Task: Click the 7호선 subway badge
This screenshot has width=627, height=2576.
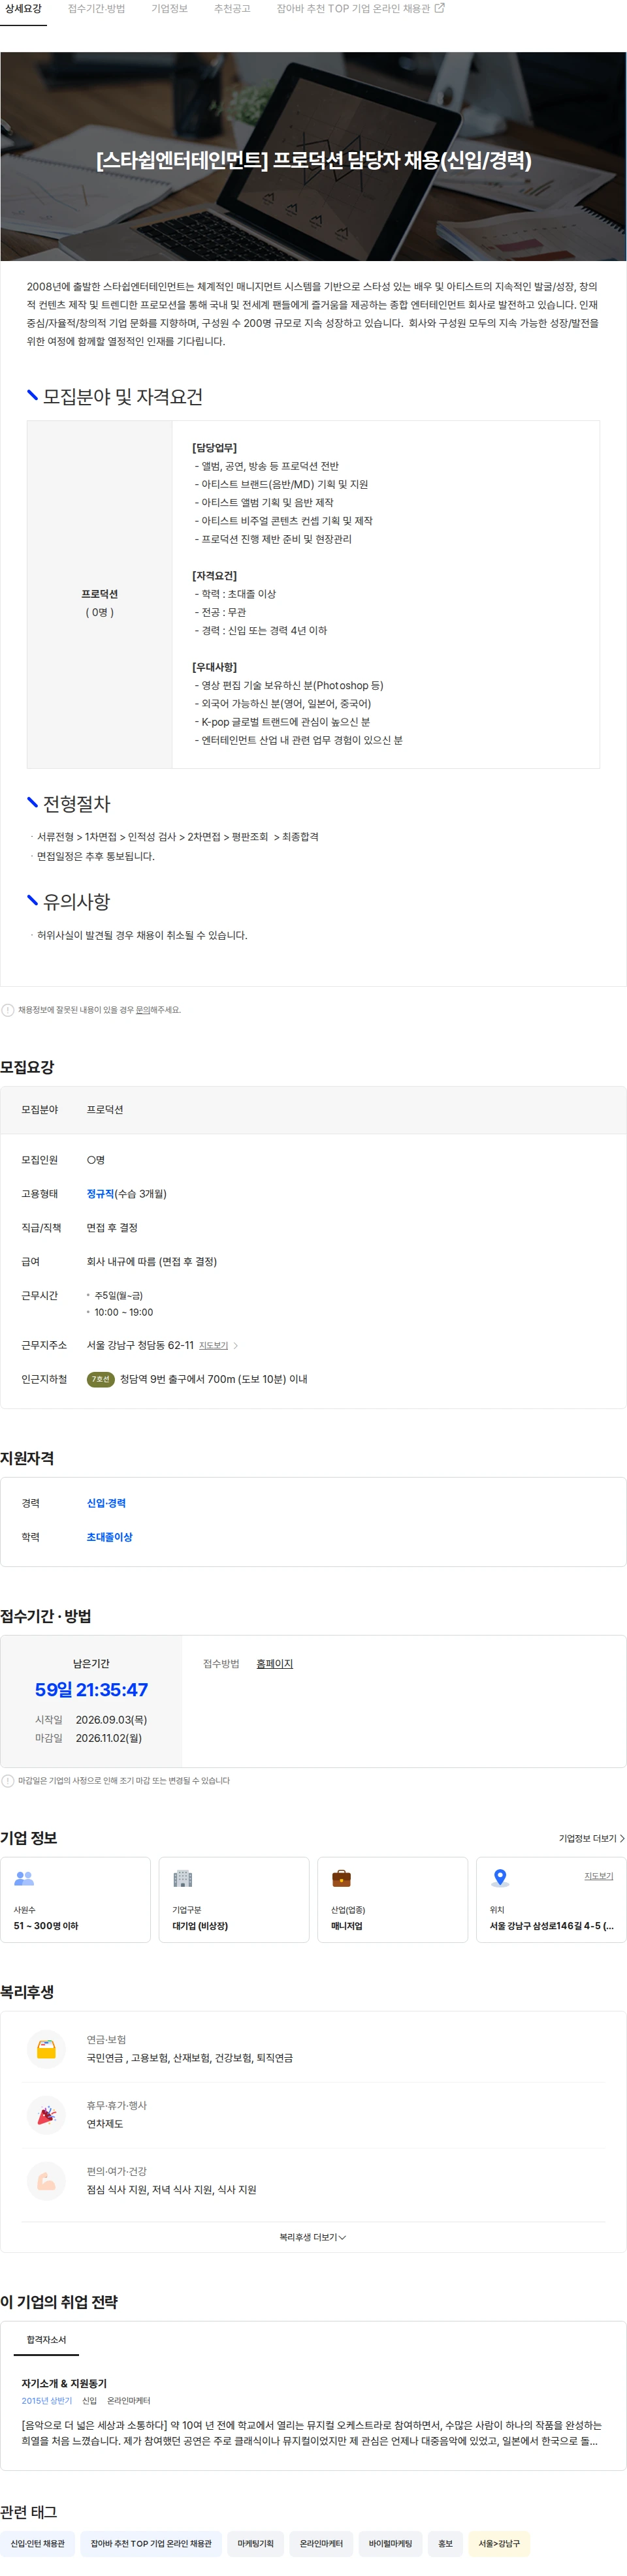Action: coord(100,1379)
